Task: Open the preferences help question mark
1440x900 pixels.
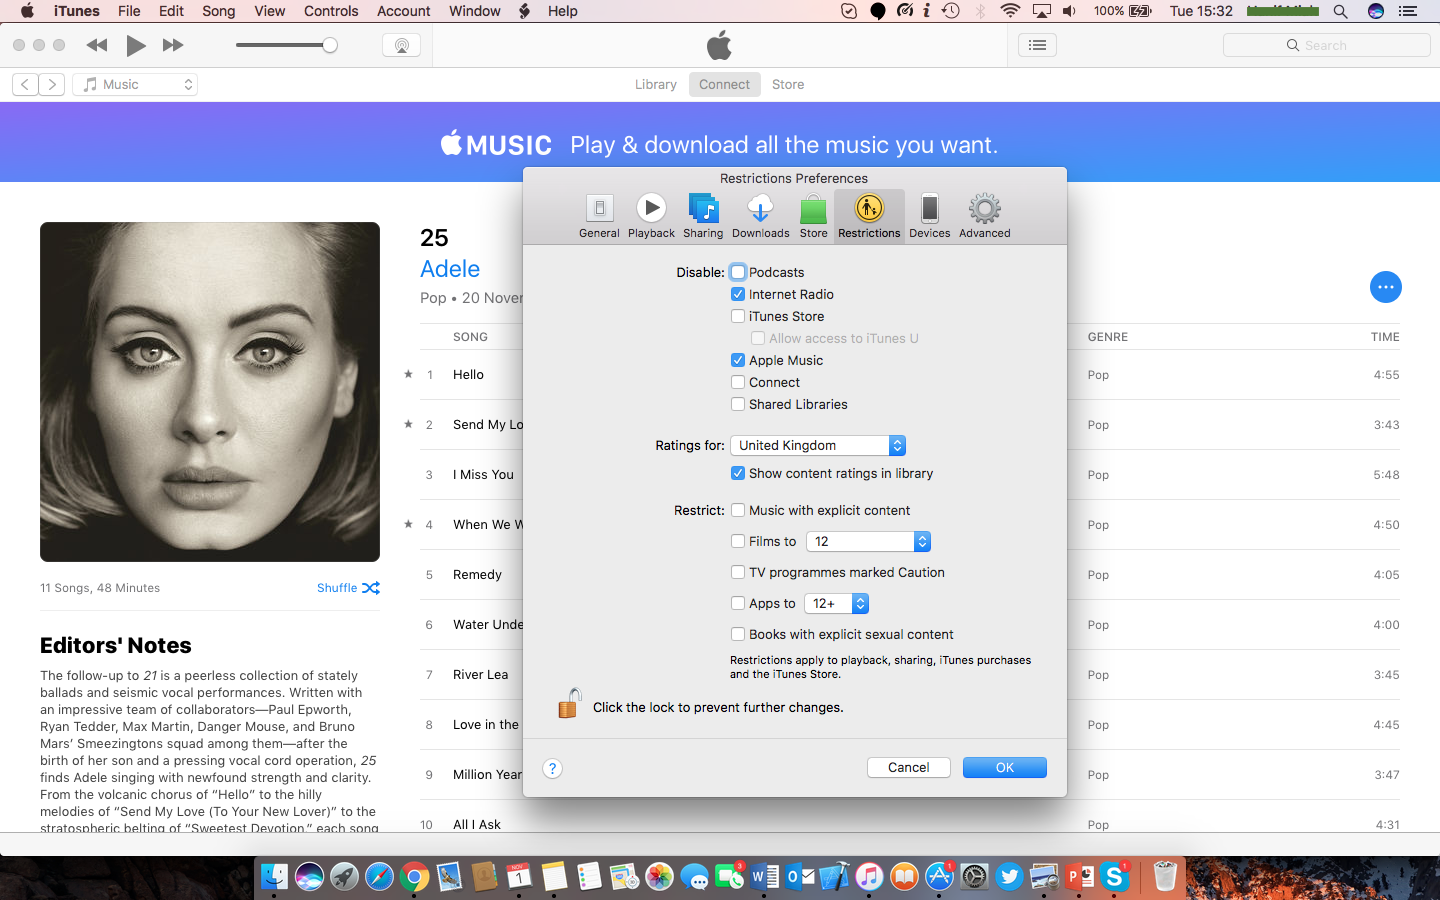Action: click(x=552, y=768)
